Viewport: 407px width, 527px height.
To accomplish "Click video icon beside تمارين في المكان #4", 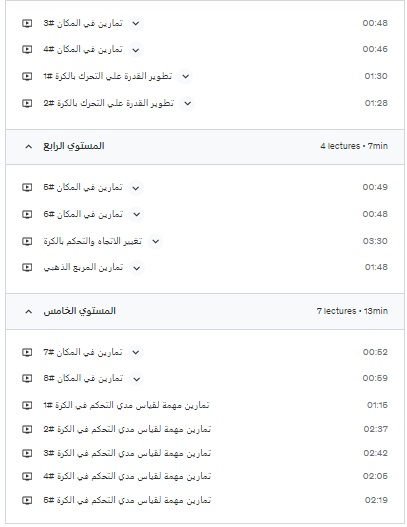I will coord(27,49).
